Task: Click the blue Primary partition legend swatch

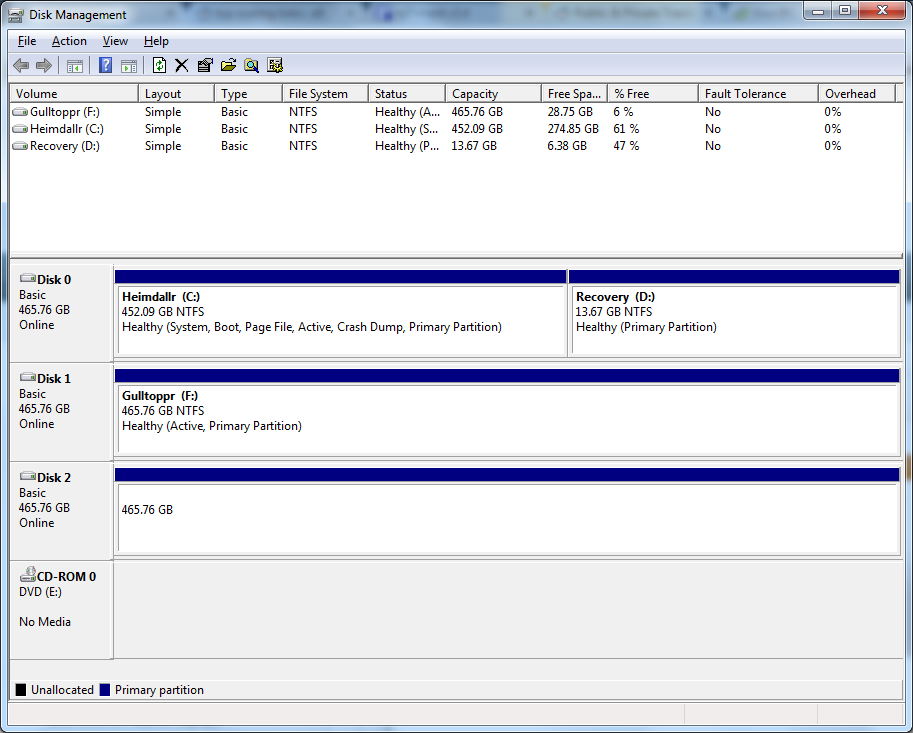Action: pyautogui.click(x=105, y=690)
